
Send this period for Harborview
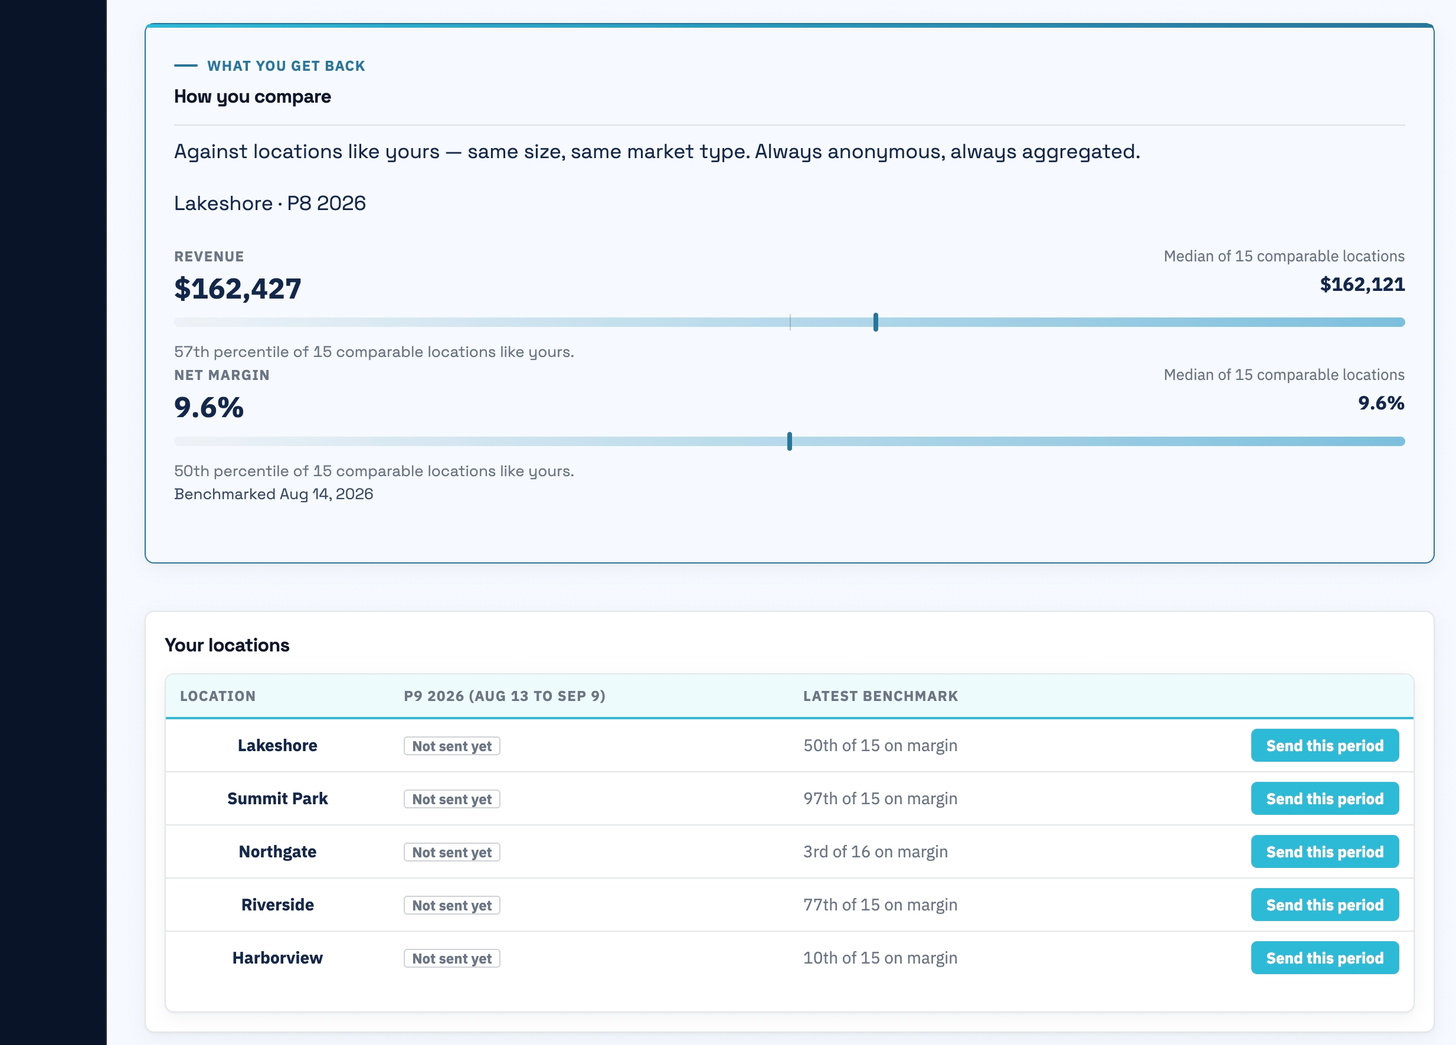coord(1325,957)
